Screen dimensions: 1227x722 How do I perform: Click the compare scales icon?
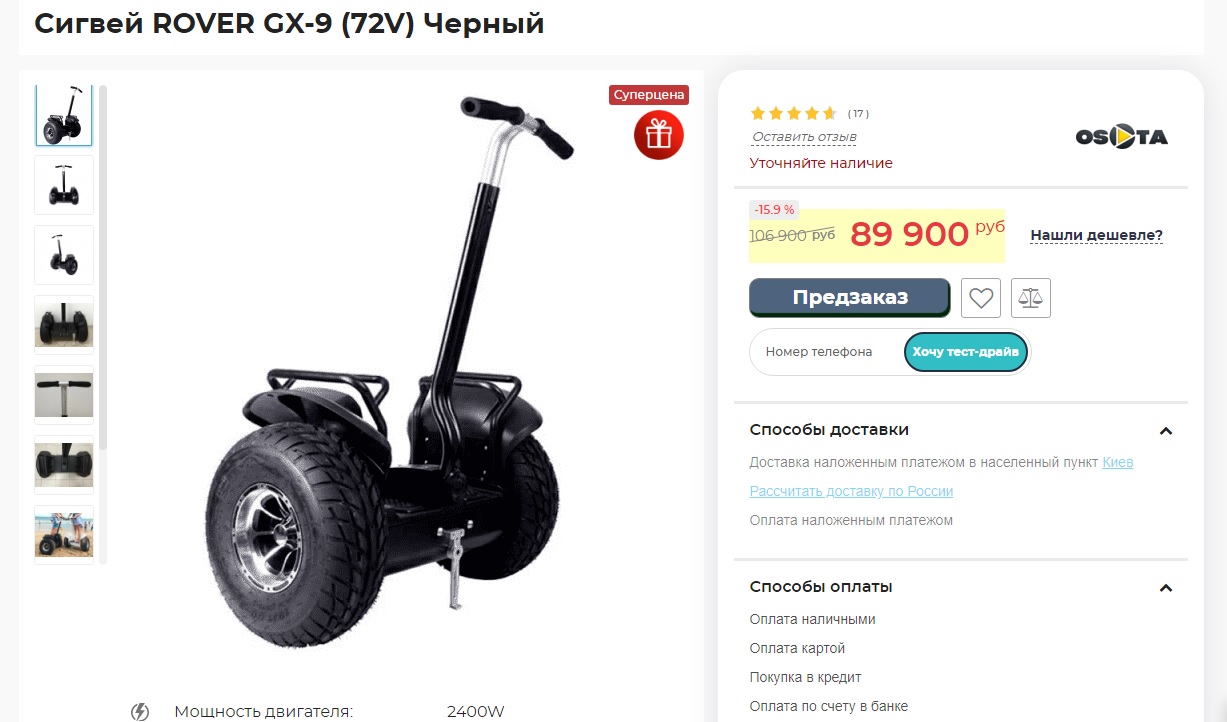click(1031, 298)
